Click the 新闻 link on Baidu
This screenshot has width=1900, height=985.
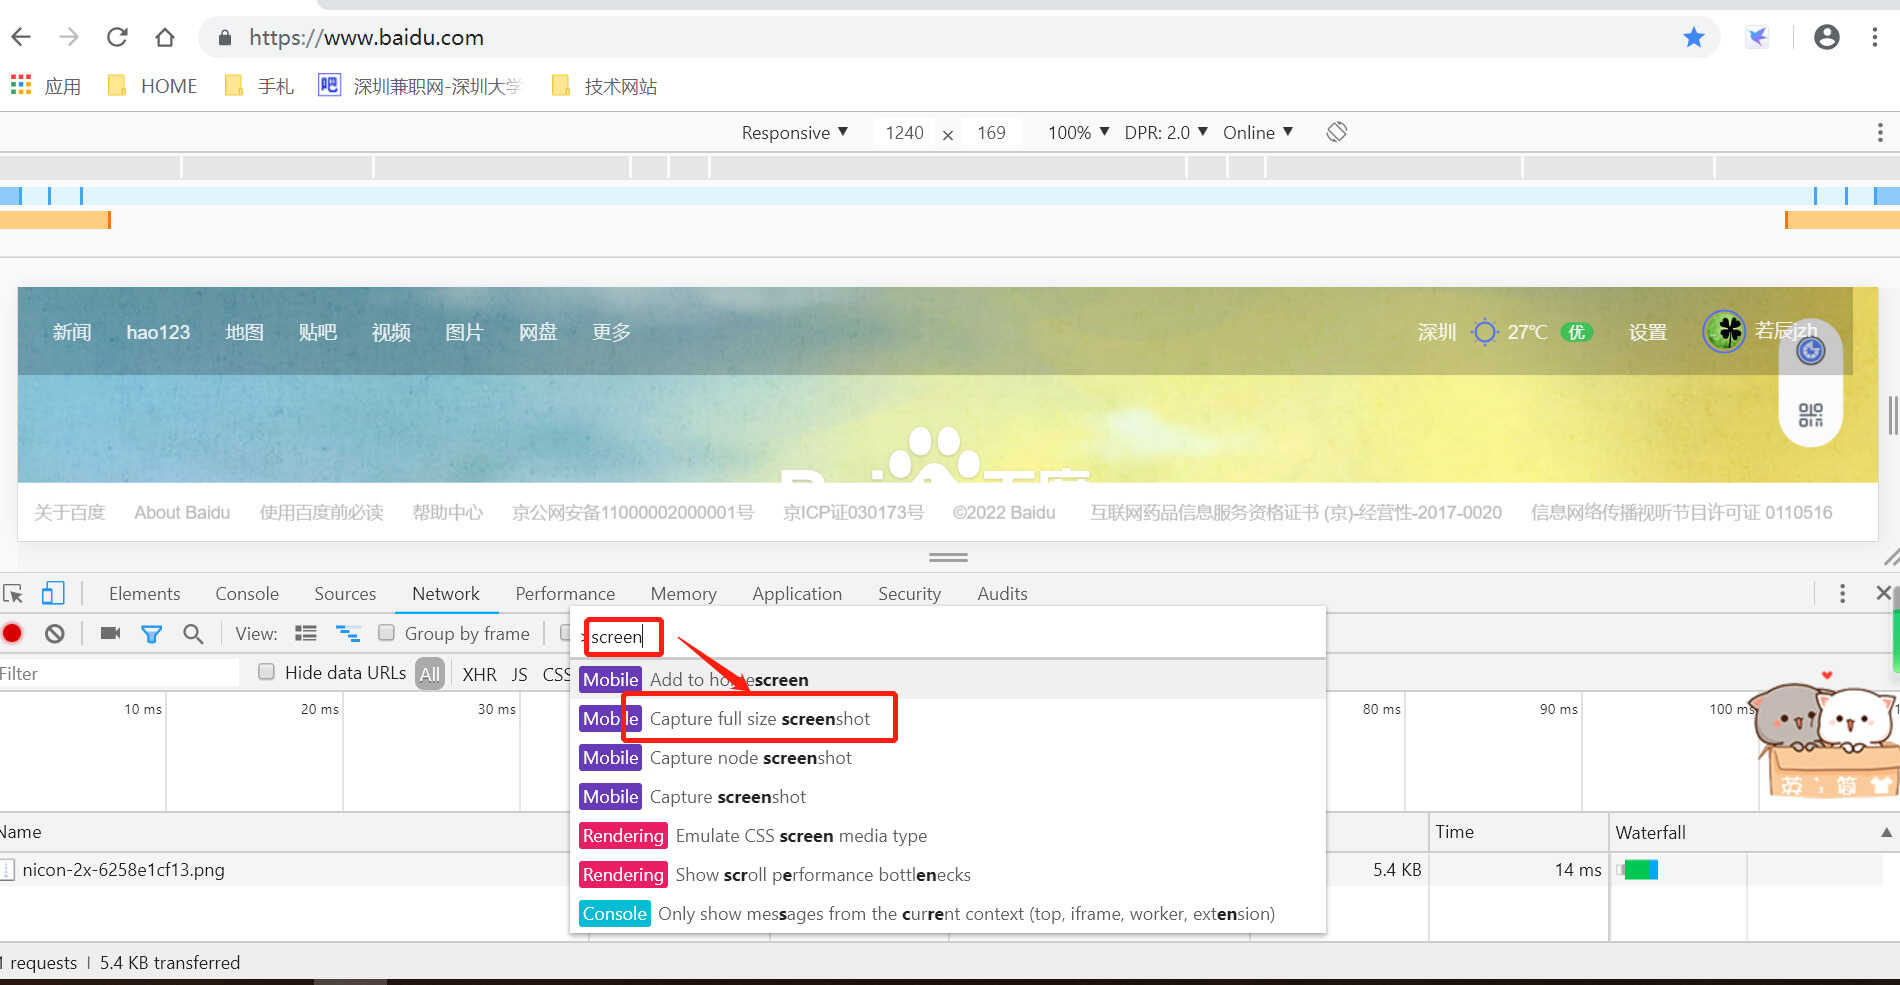pyautogui.click(x=72, y=332)
